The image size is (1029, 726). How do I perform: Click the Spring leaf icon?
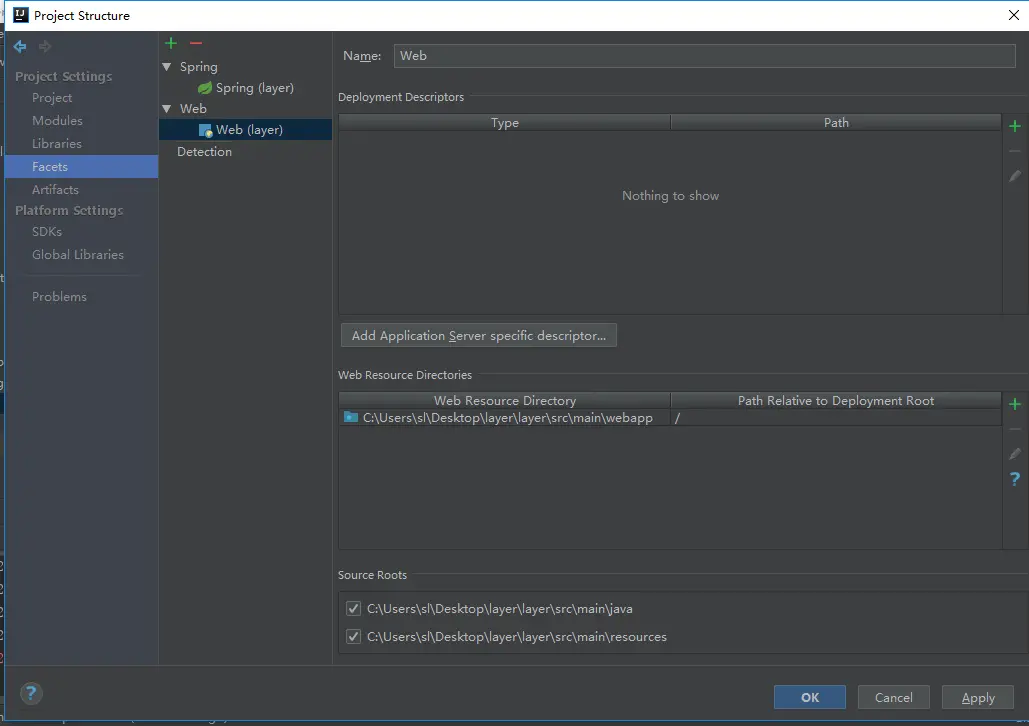[205, 88]
